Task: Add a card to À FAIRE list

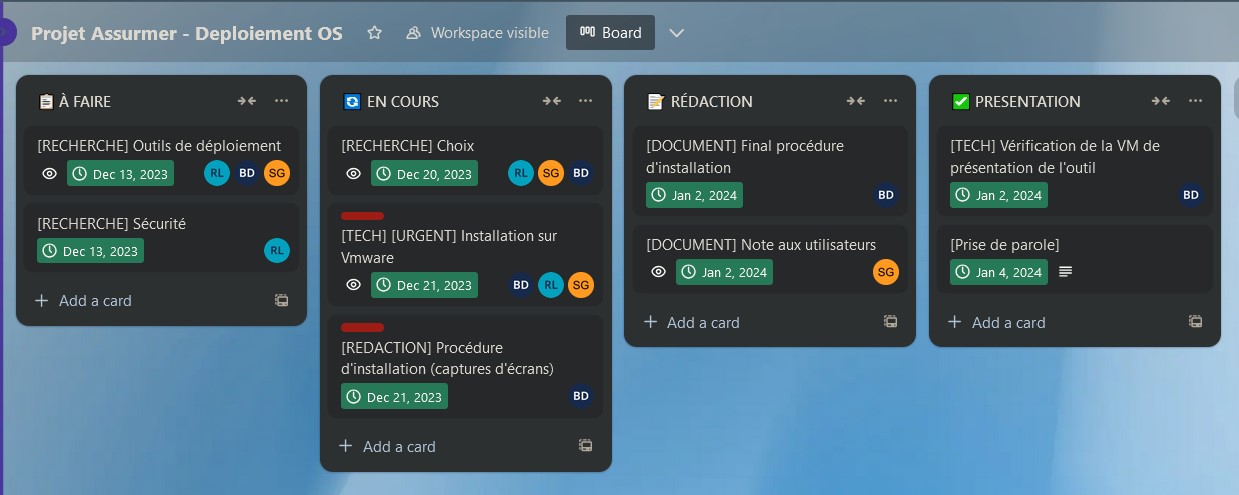Action: (x=83, y=300)
